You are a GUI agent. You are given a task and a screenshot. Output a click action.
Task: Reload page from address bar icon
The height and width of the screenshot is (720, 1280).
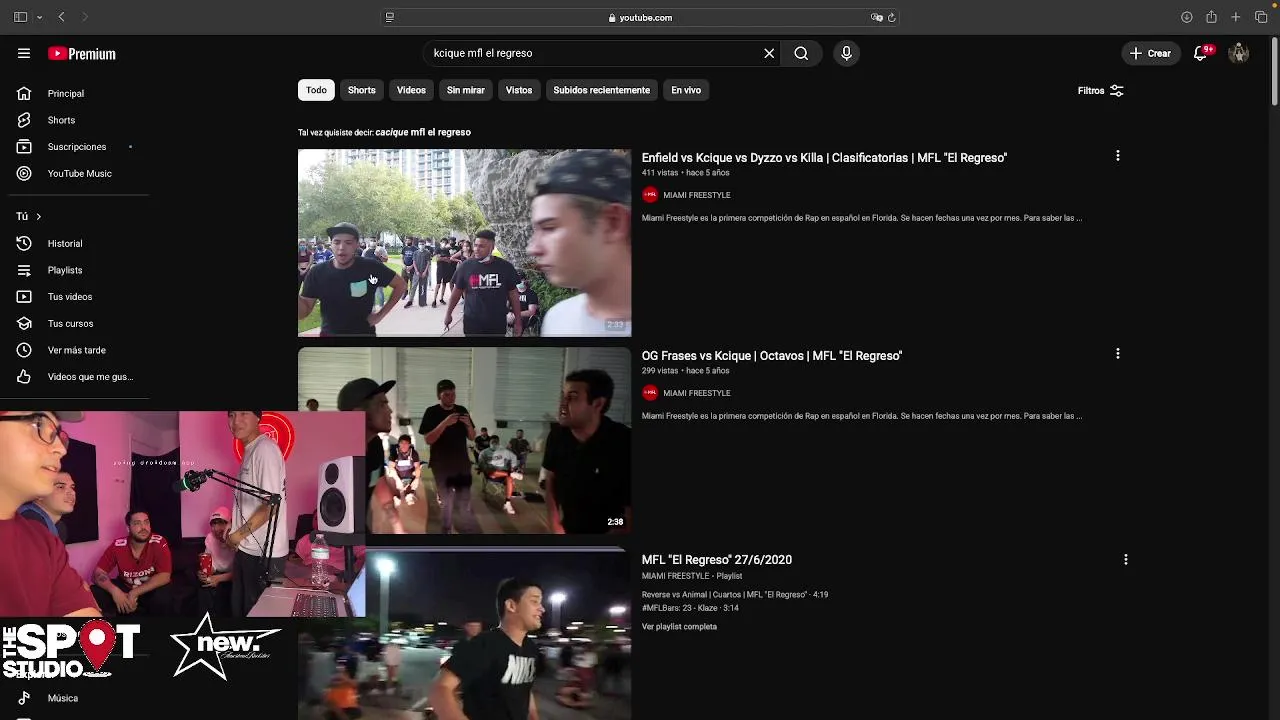click(891, 17)
